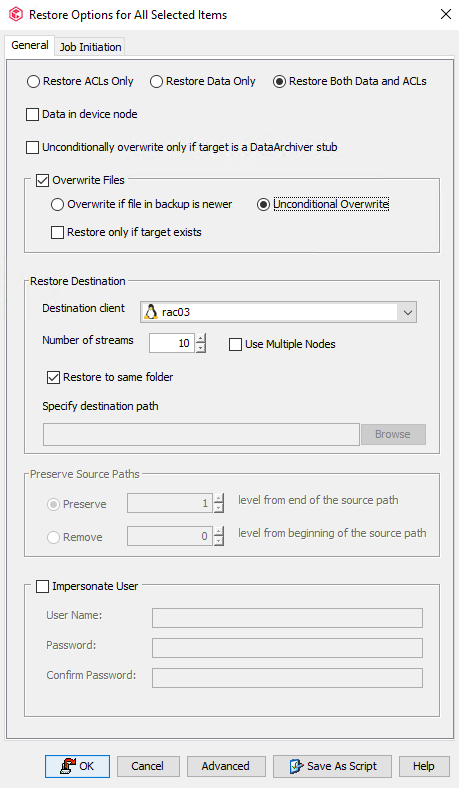
Task: Click the Cancel button
Action: pos(148,766)
